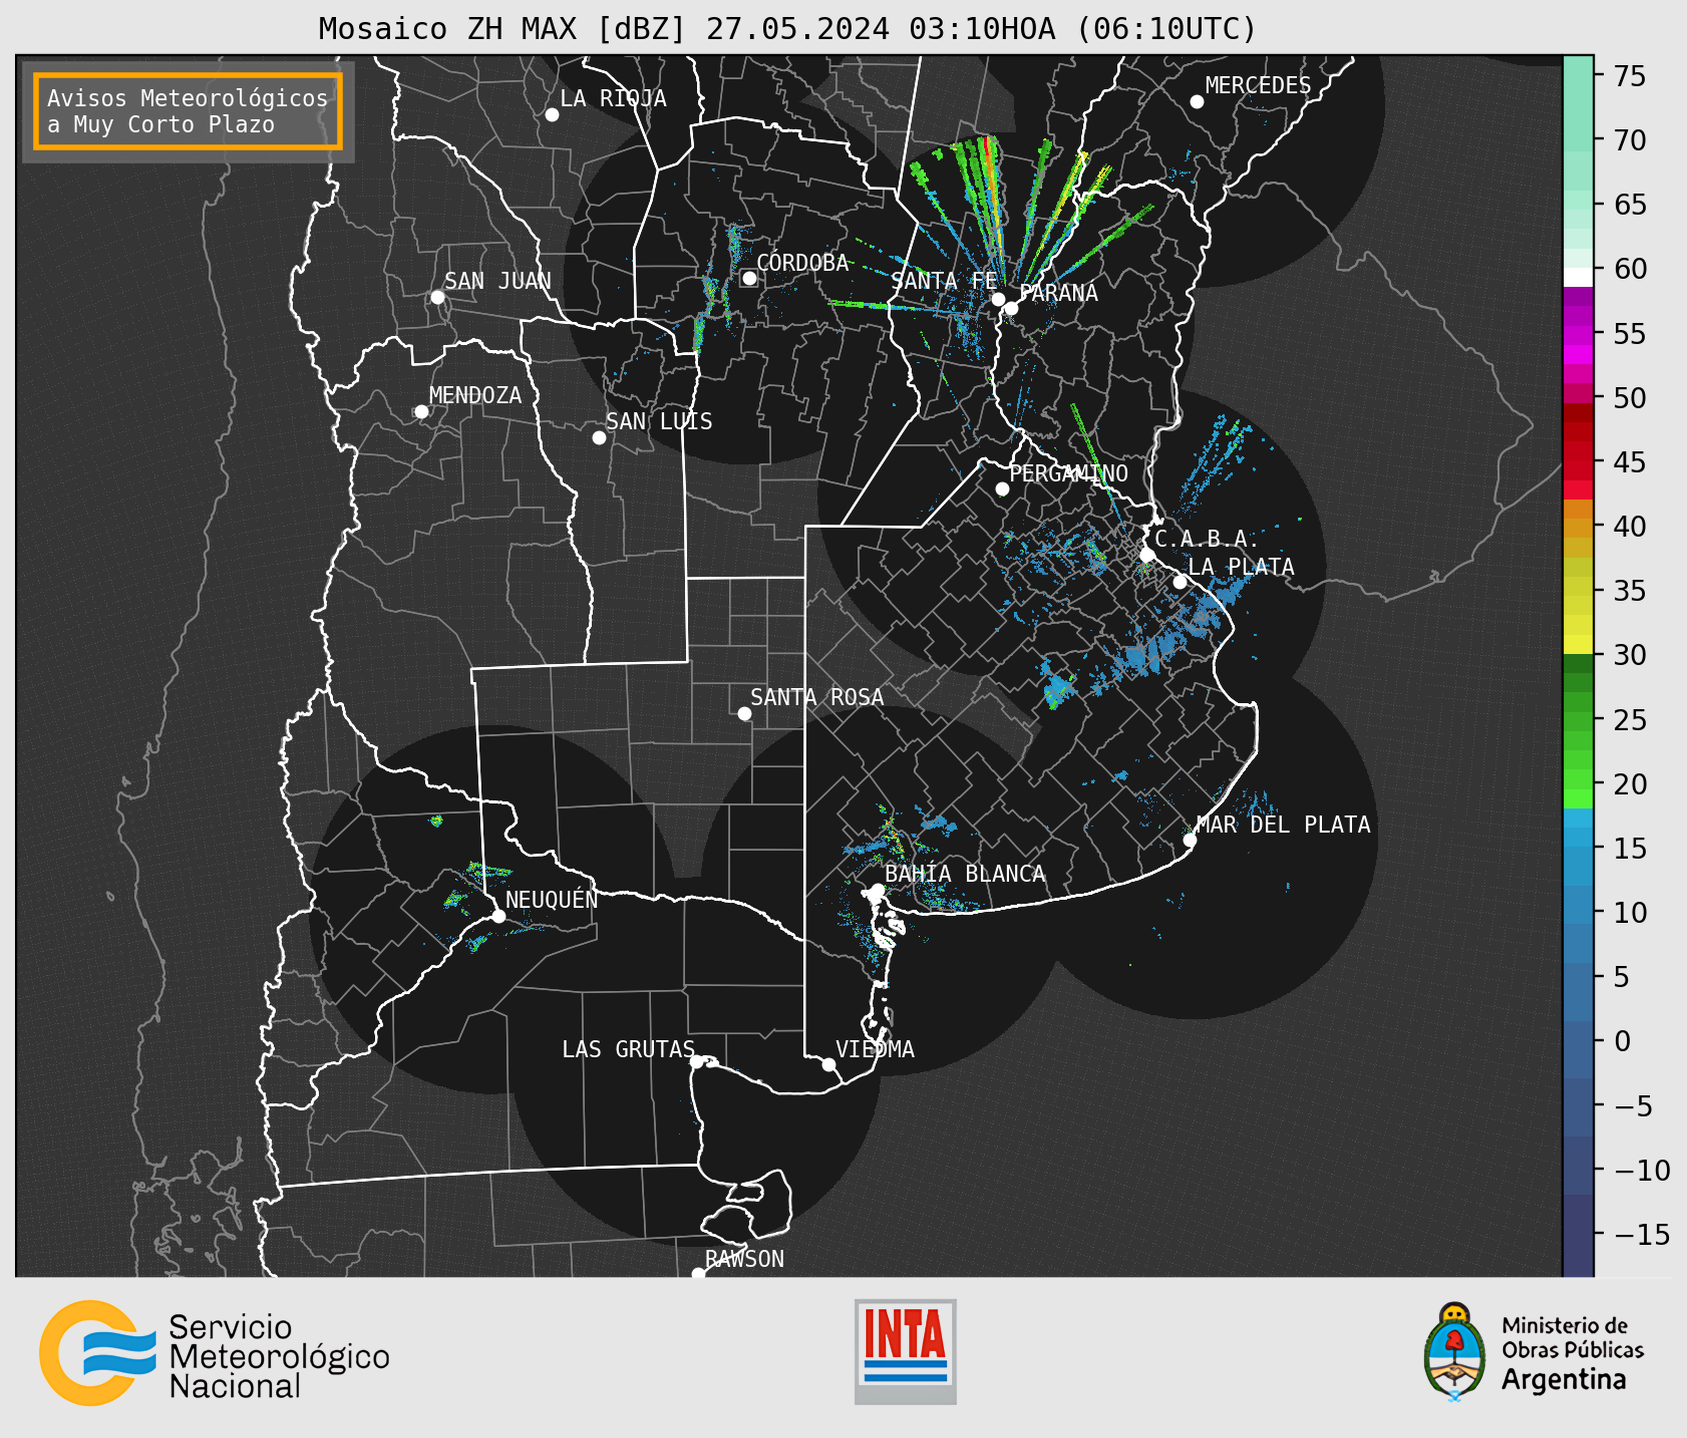Screen dimensions: 1687x1438
Task: Click the LA RIOJA city marker
Action: click(552, 115)
